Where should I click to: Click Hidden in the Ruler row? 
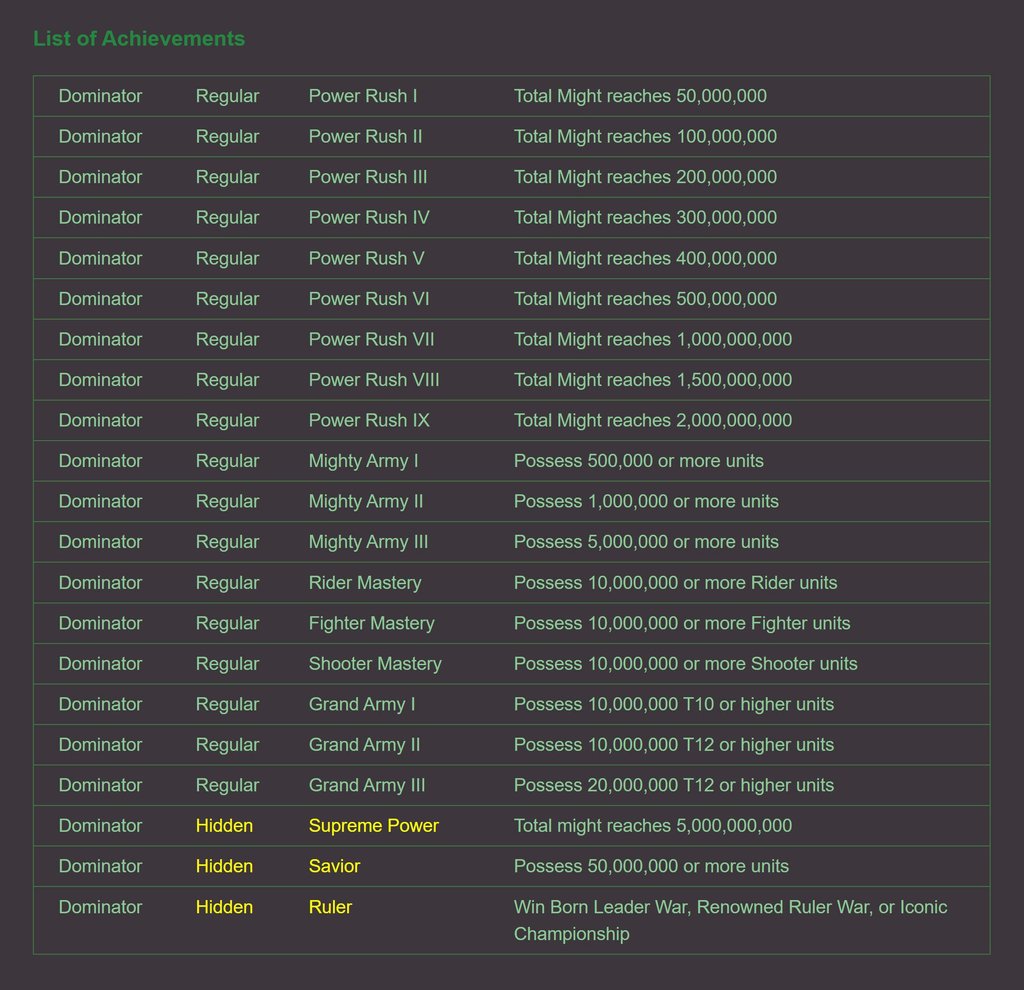224,908
